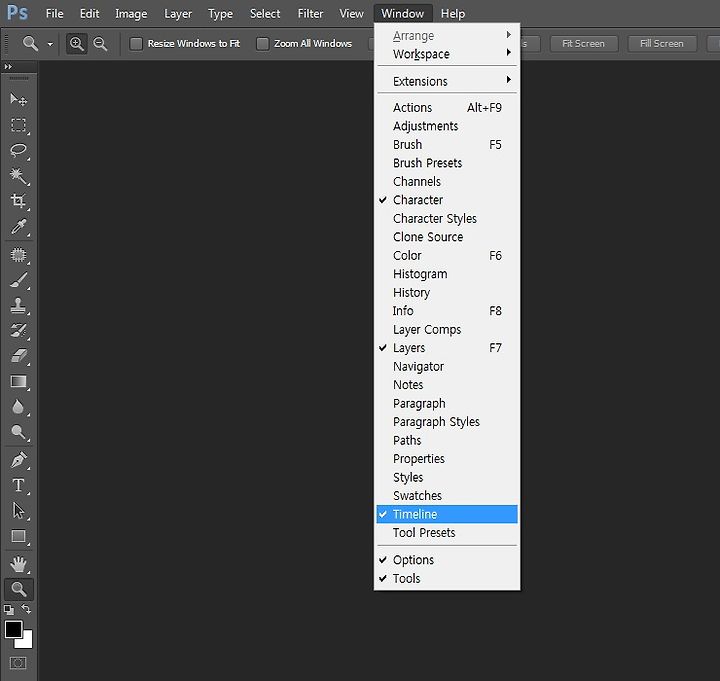Screen dimensions: 720x681
Task: Uncheck the Character panel entry
Action: 447,200
